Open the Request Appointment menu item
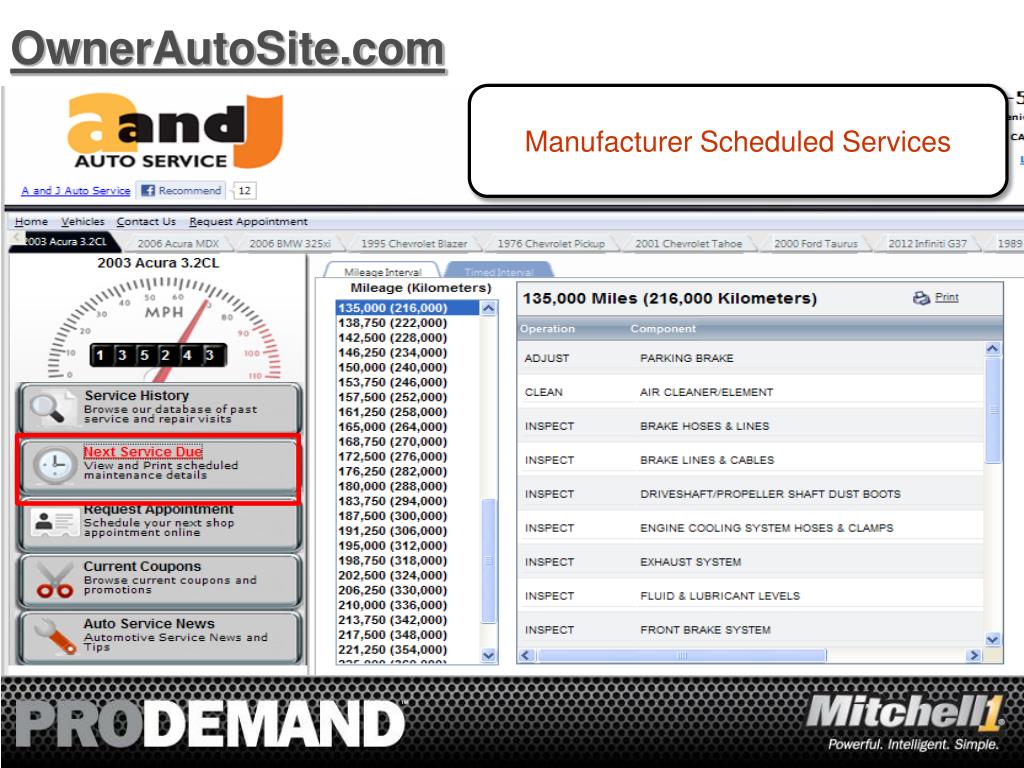1024x768 pixels. (248, 221)
